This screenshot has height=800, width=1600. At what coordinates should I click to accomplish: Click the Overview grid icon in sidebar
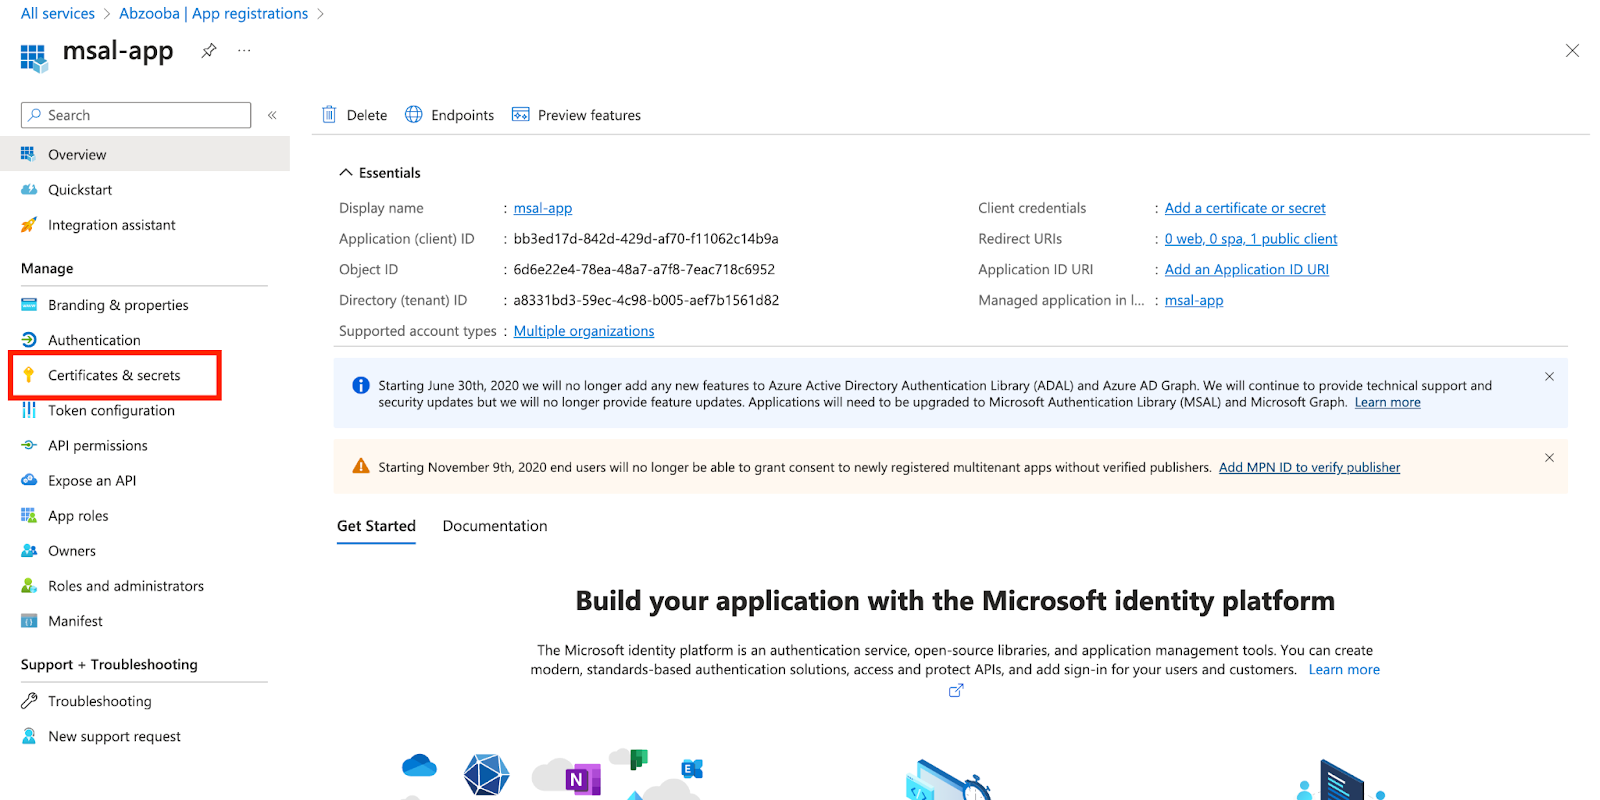pyautogui.click(x=29, y=154)
